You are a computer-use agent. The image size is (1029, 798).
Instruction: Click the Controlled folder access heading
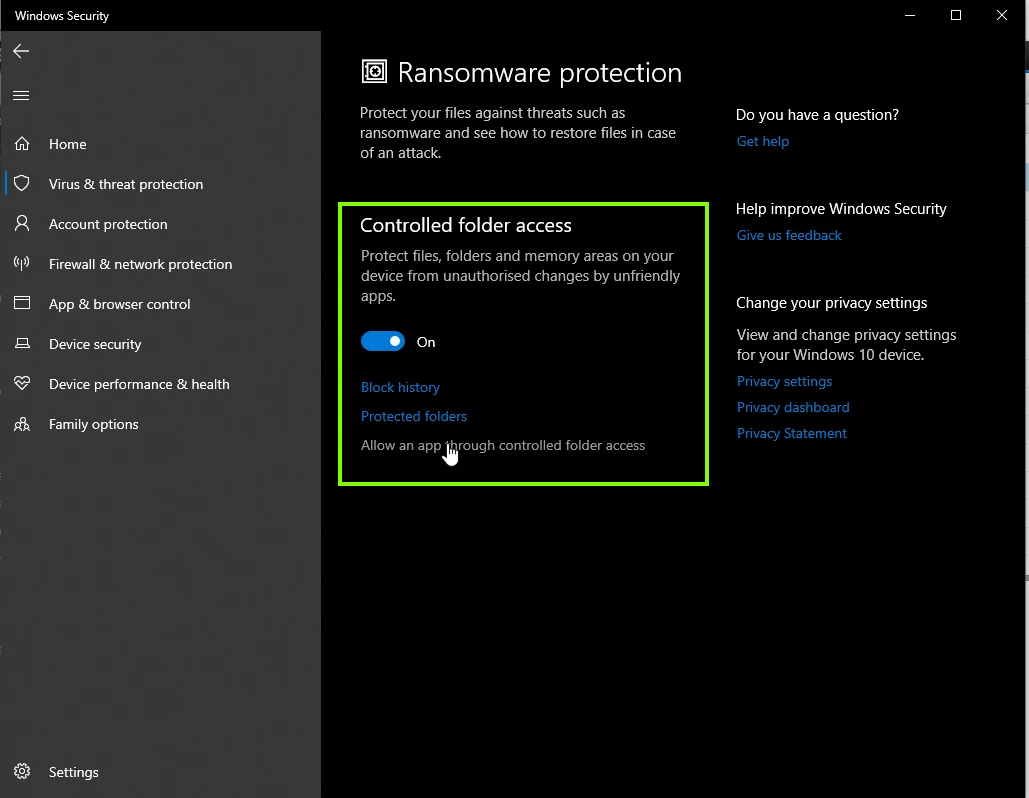tap(466, 225)
